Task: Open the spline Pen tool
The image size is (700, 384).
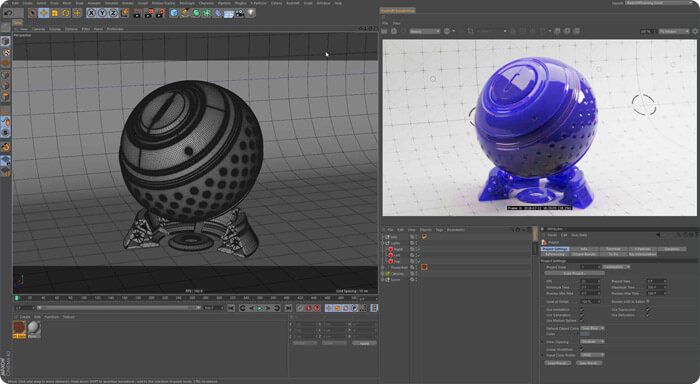Action: 185,13
